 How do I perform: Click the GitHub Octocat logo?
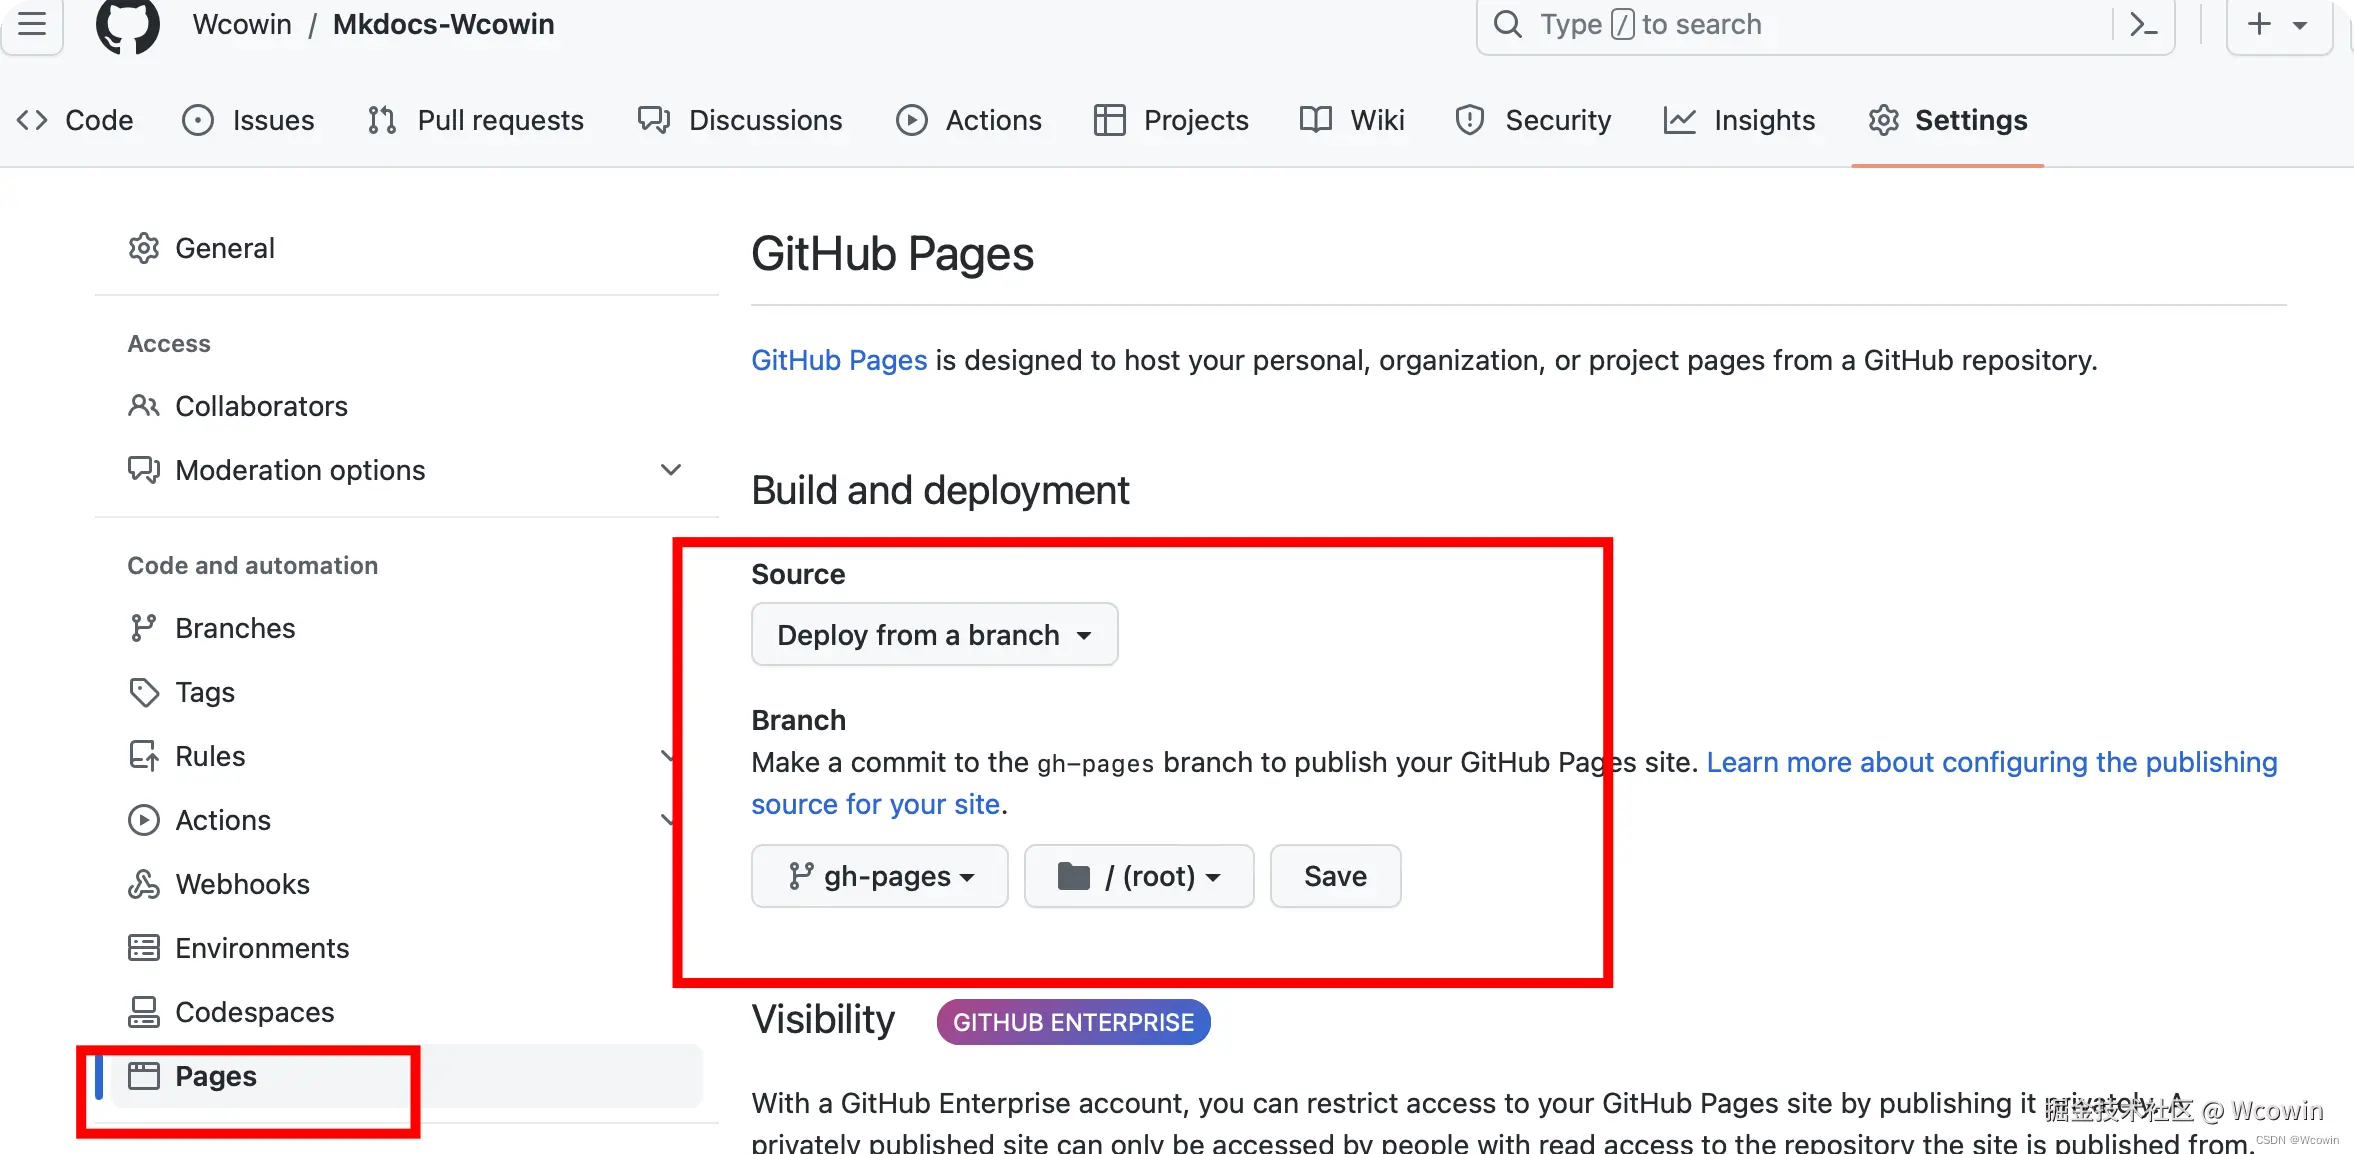tap(128, 25)
